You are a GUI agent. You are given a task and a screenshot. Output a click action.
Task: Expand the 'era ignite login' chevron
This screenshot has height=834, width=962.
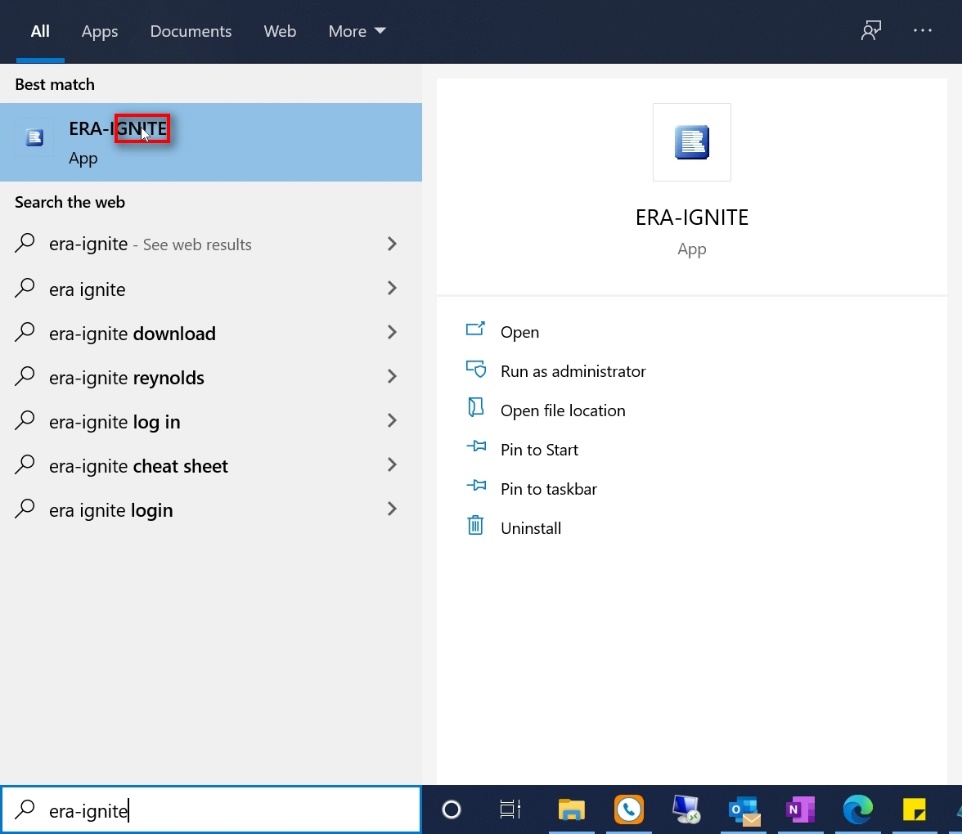pyautogui.click(x=392, y=509)
